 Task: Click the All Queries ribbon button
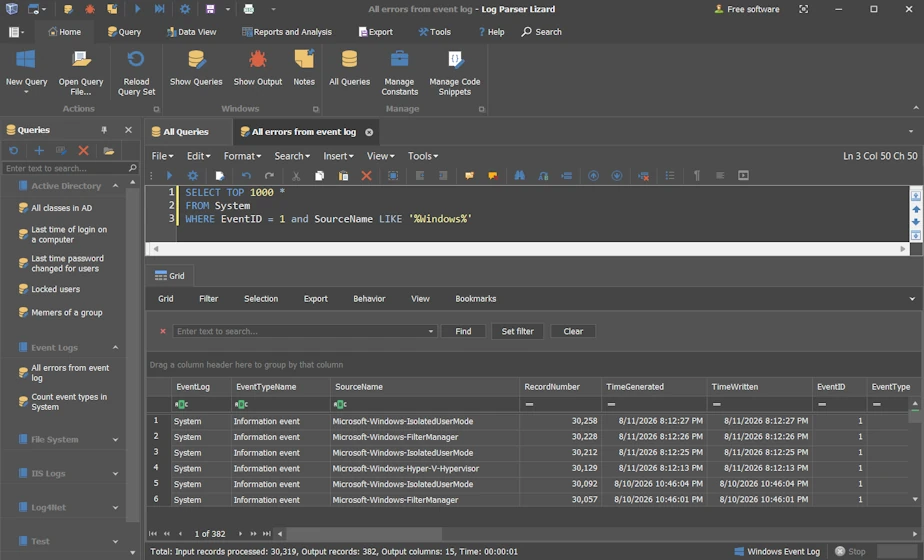(349, 68)
